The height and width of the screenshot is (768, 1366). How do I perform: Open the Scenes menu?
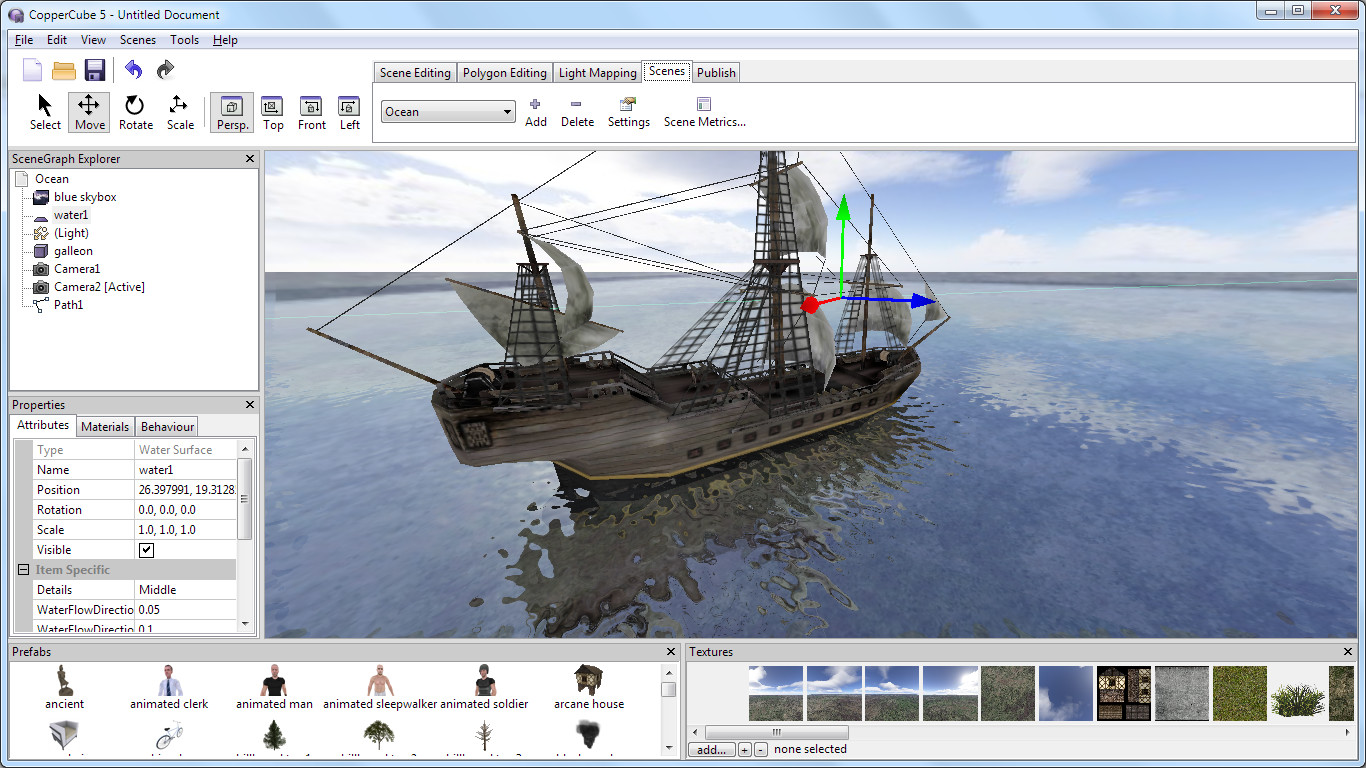pyautogui.click(x=137, y=40)
